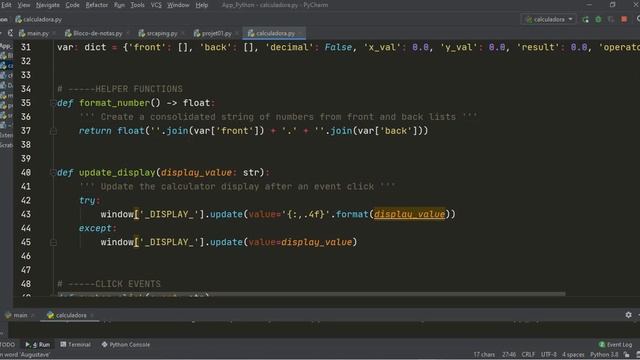Open the Window menu

178,5
